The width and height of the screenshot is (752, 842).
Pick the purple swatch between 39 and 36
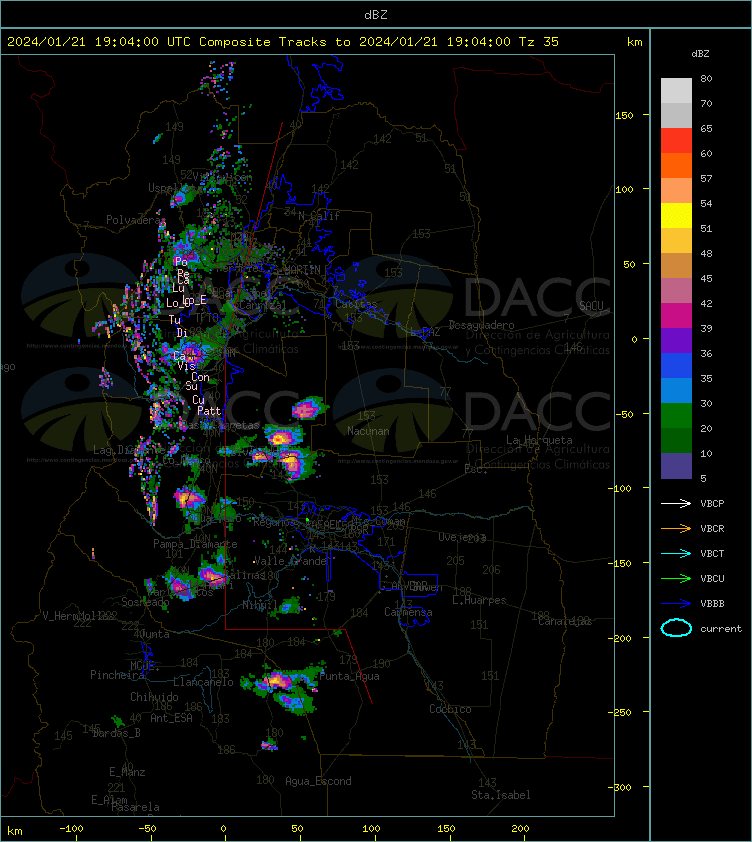click(x=676, y=340)
